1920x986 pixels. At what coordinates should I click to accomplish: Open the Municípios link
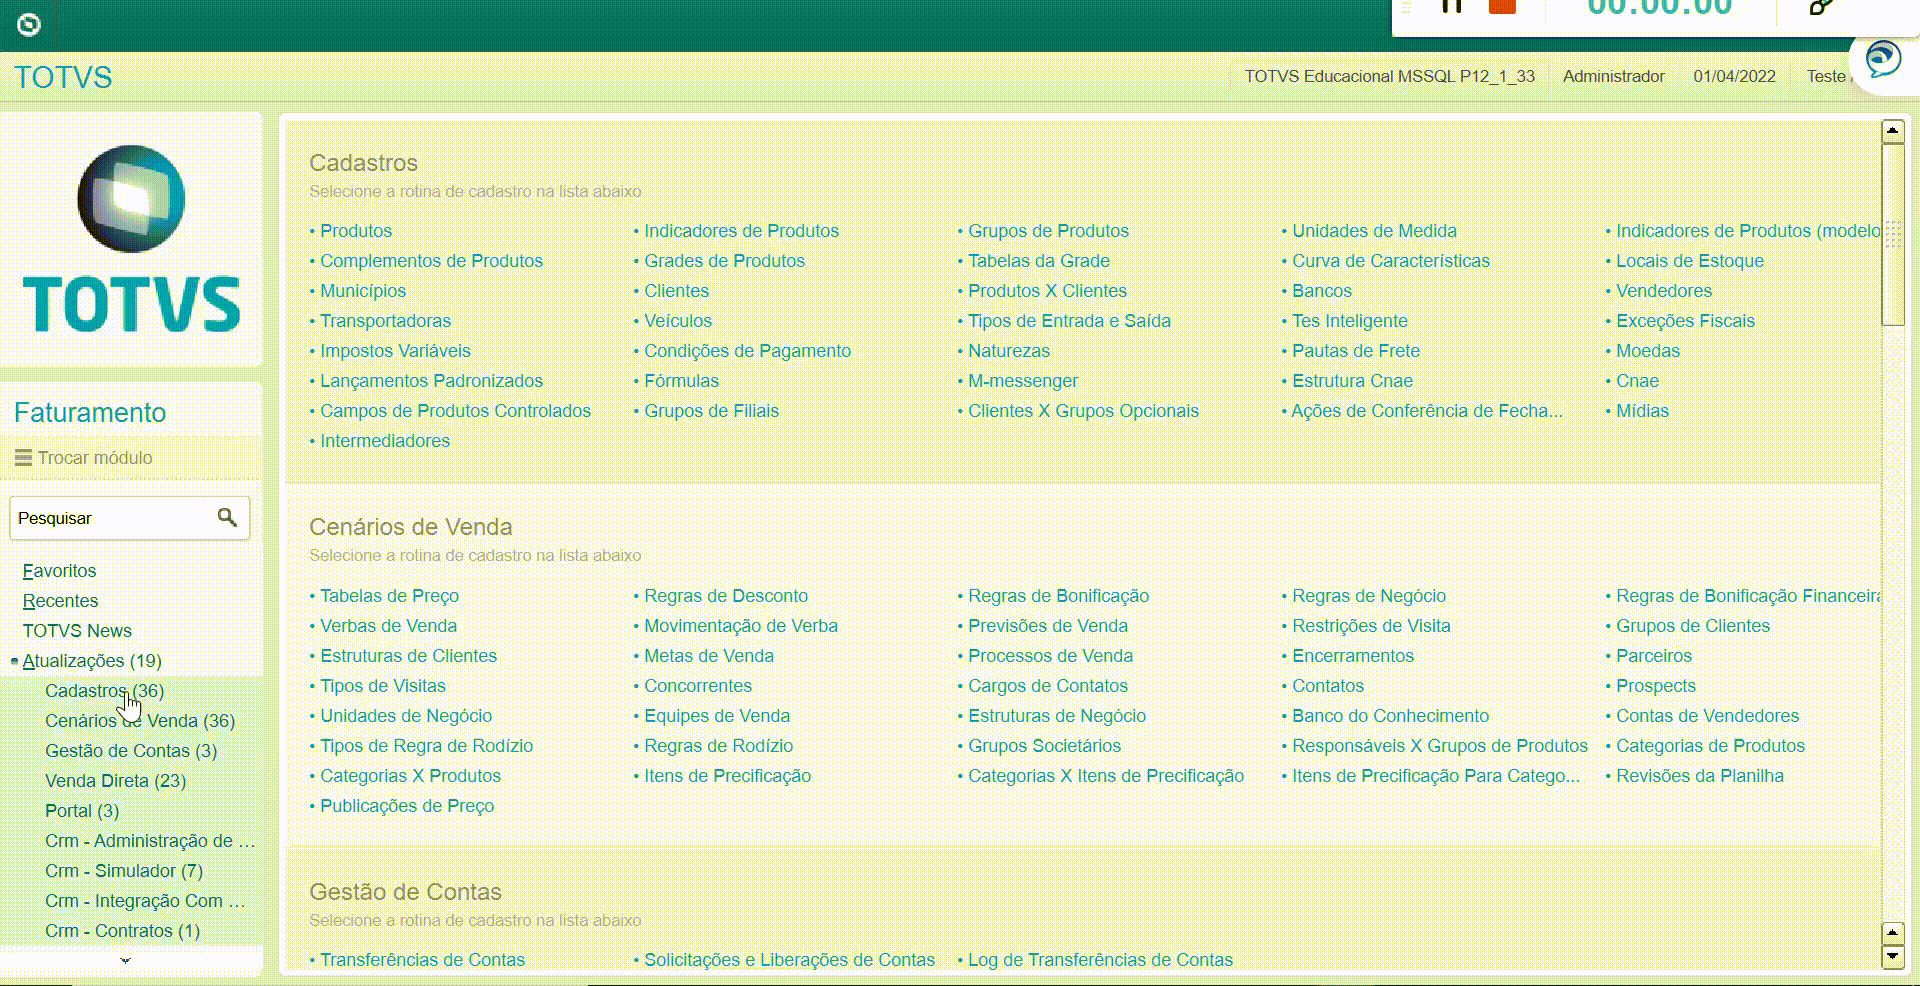point(363,291)
